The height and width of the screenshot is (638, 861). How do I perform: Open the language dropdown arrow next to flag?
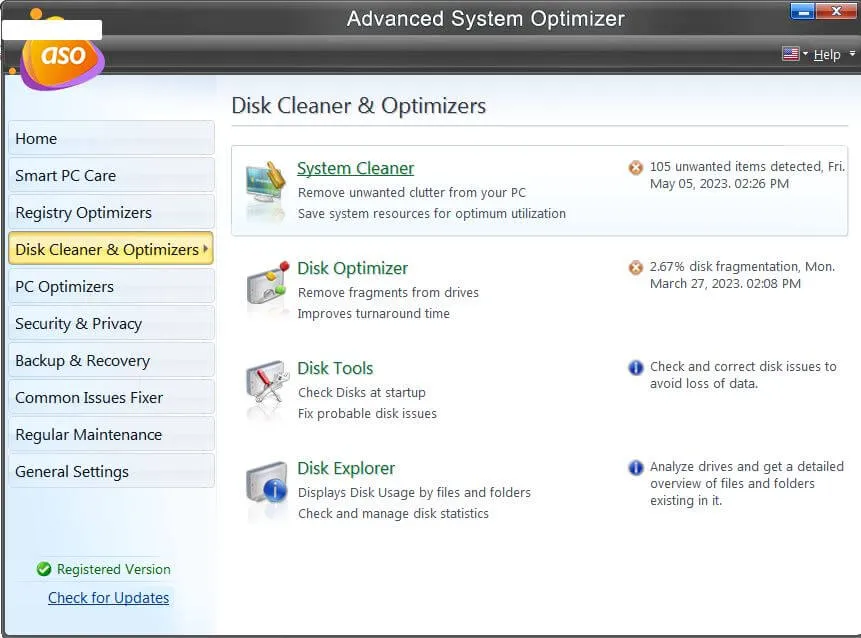[x=805, y=54]
